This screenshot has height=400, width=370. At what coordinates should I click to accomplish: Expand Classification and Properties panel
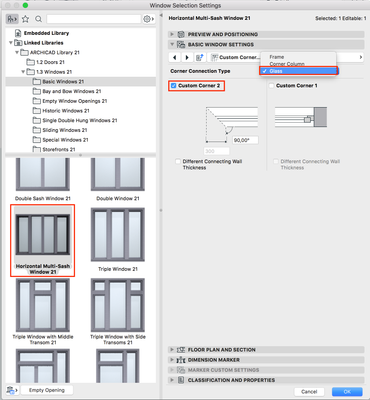[x=172, y=380]
